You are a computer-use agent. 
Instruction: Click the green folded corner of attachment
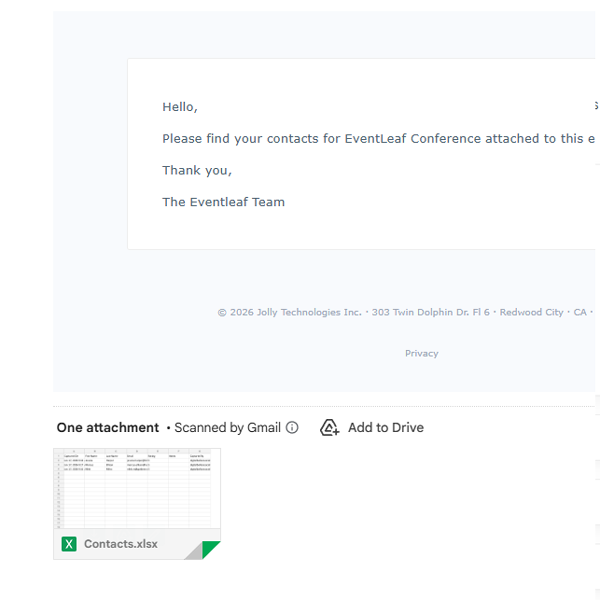tap(211, 550)
